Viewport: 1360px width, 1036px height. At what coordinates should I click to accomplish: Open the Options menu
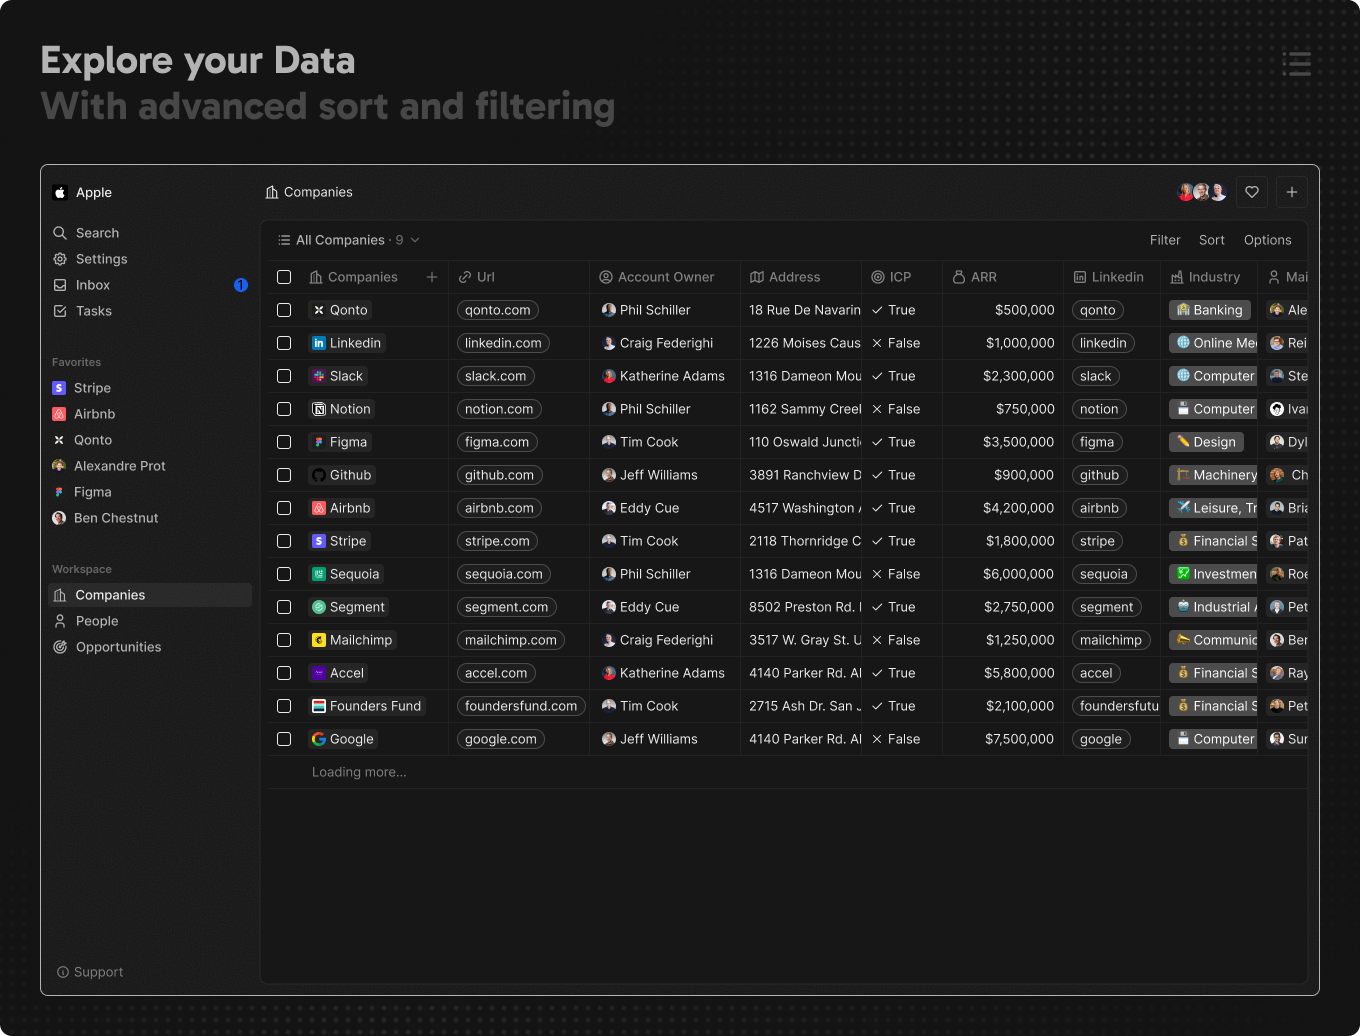click(x=1267, y=240)
